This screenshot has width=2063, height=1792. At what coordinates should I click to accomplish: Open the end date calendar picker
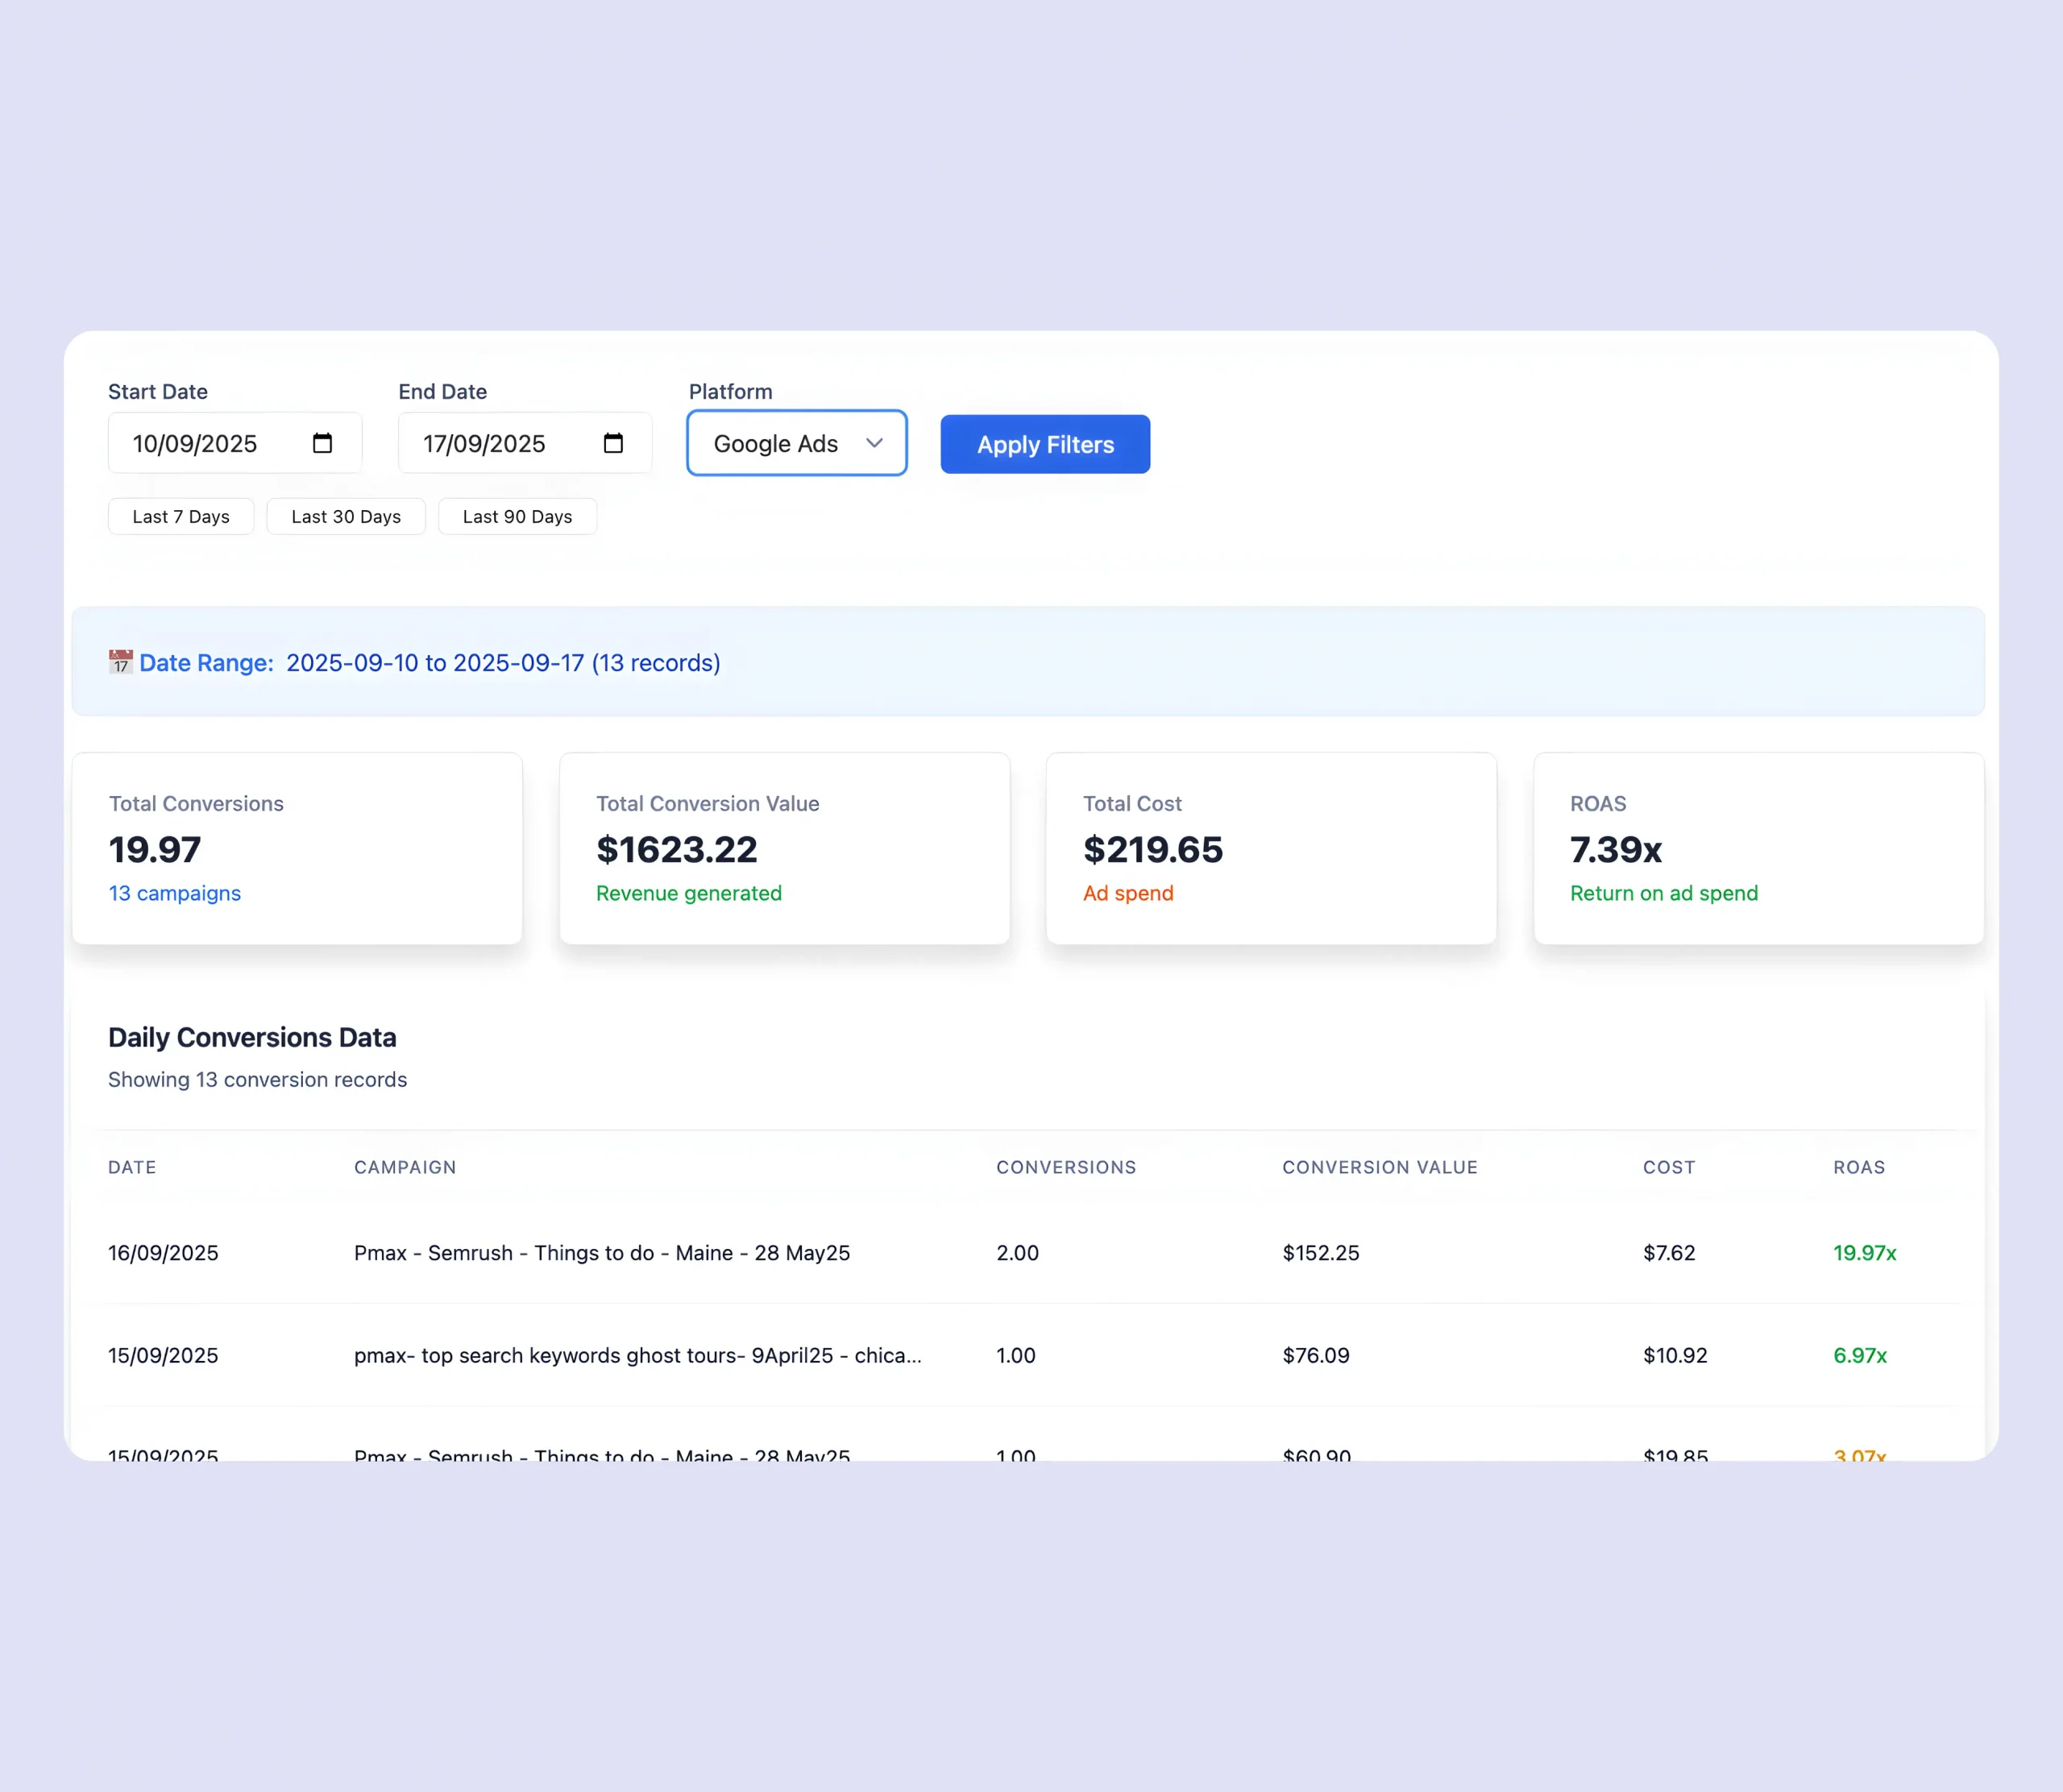pos(613,443)
